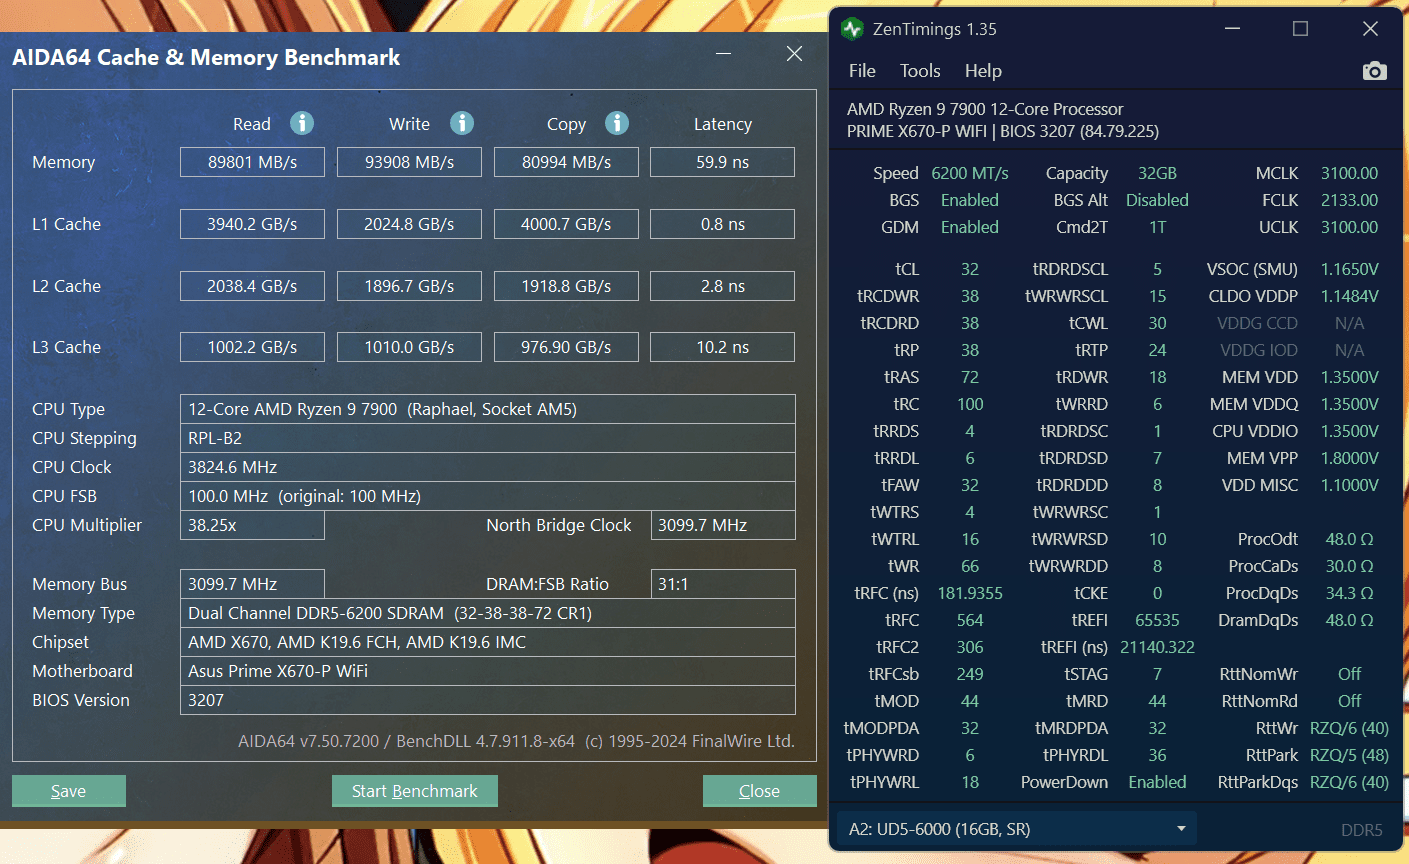1409x864 pixels.
Task: Click BGS Alt value Disabled
Action: pos(1157,200)
